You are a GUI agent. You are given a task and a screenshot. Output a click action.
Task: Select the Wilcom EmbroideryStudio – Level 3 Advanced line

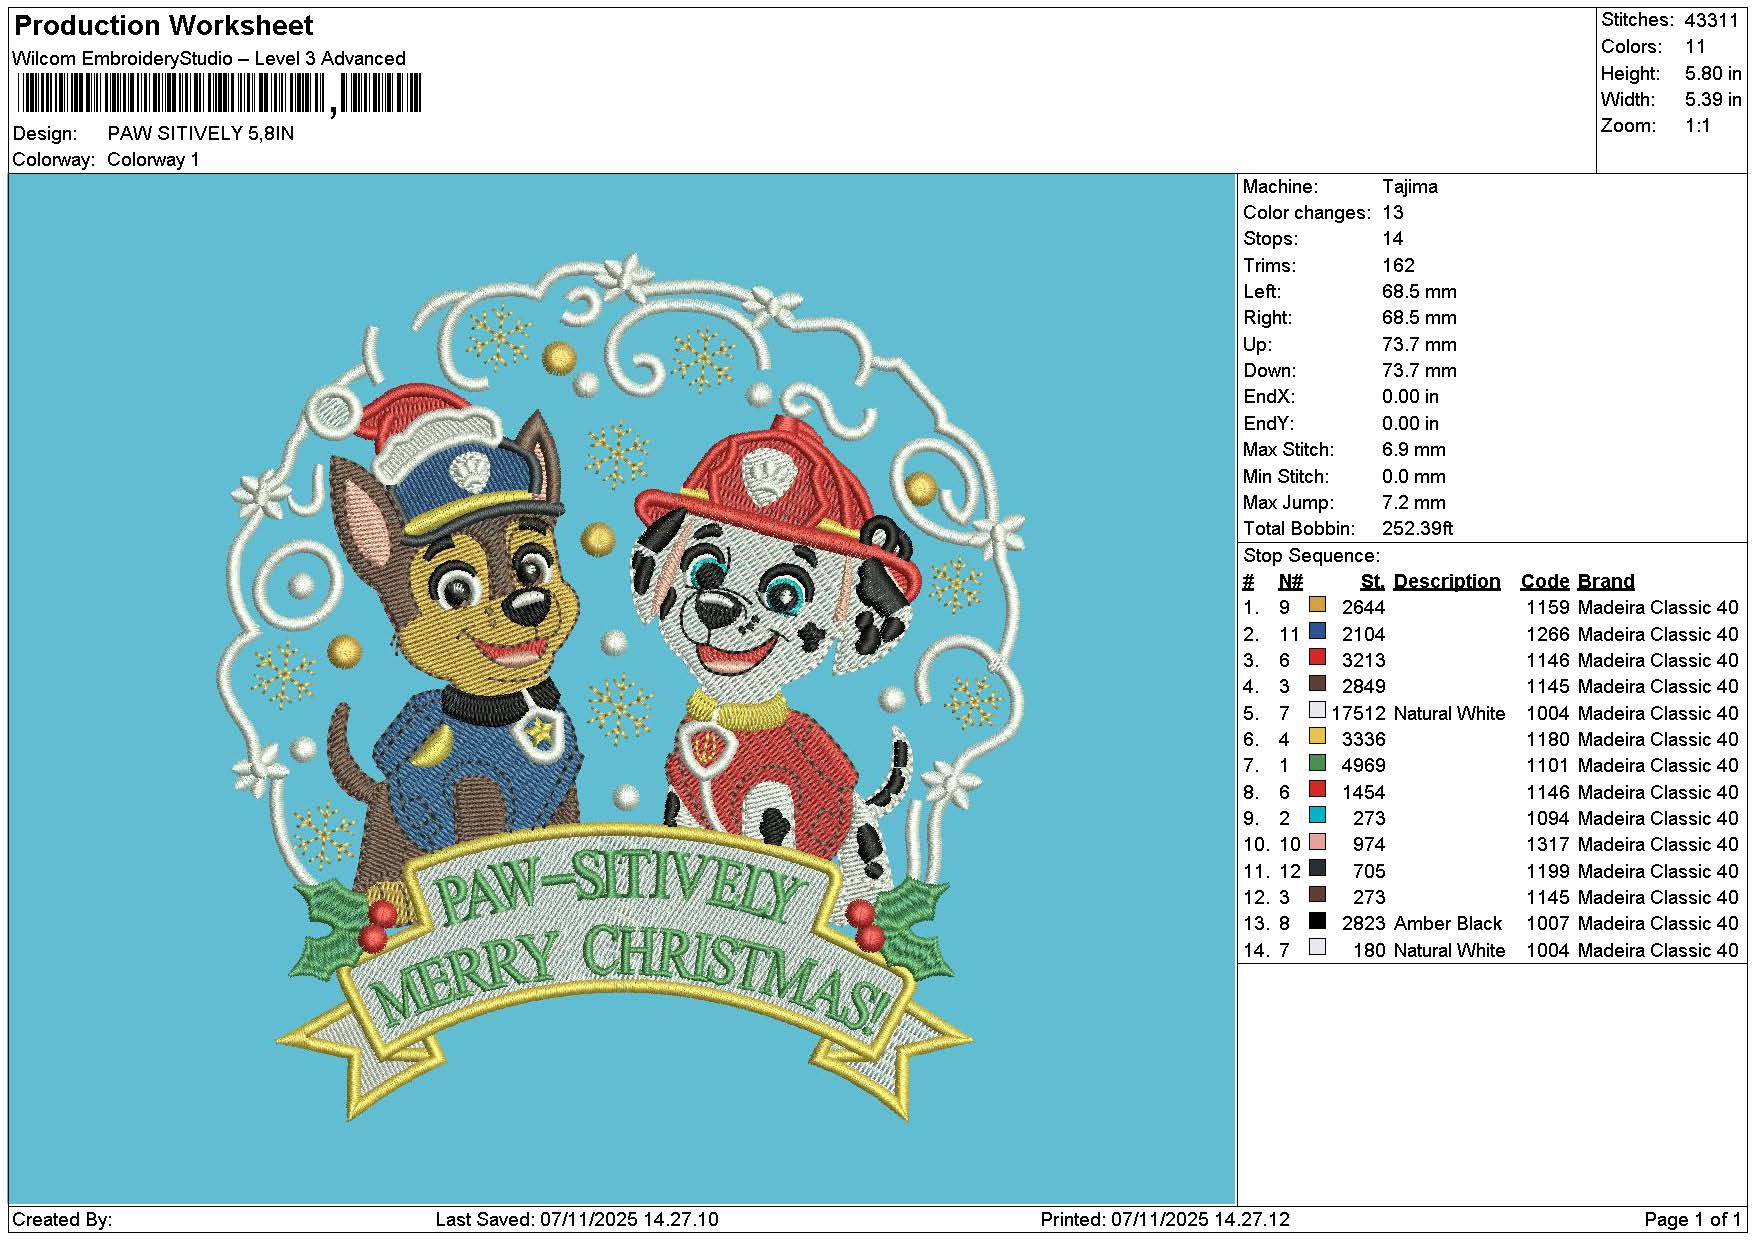tap(209, 58)
